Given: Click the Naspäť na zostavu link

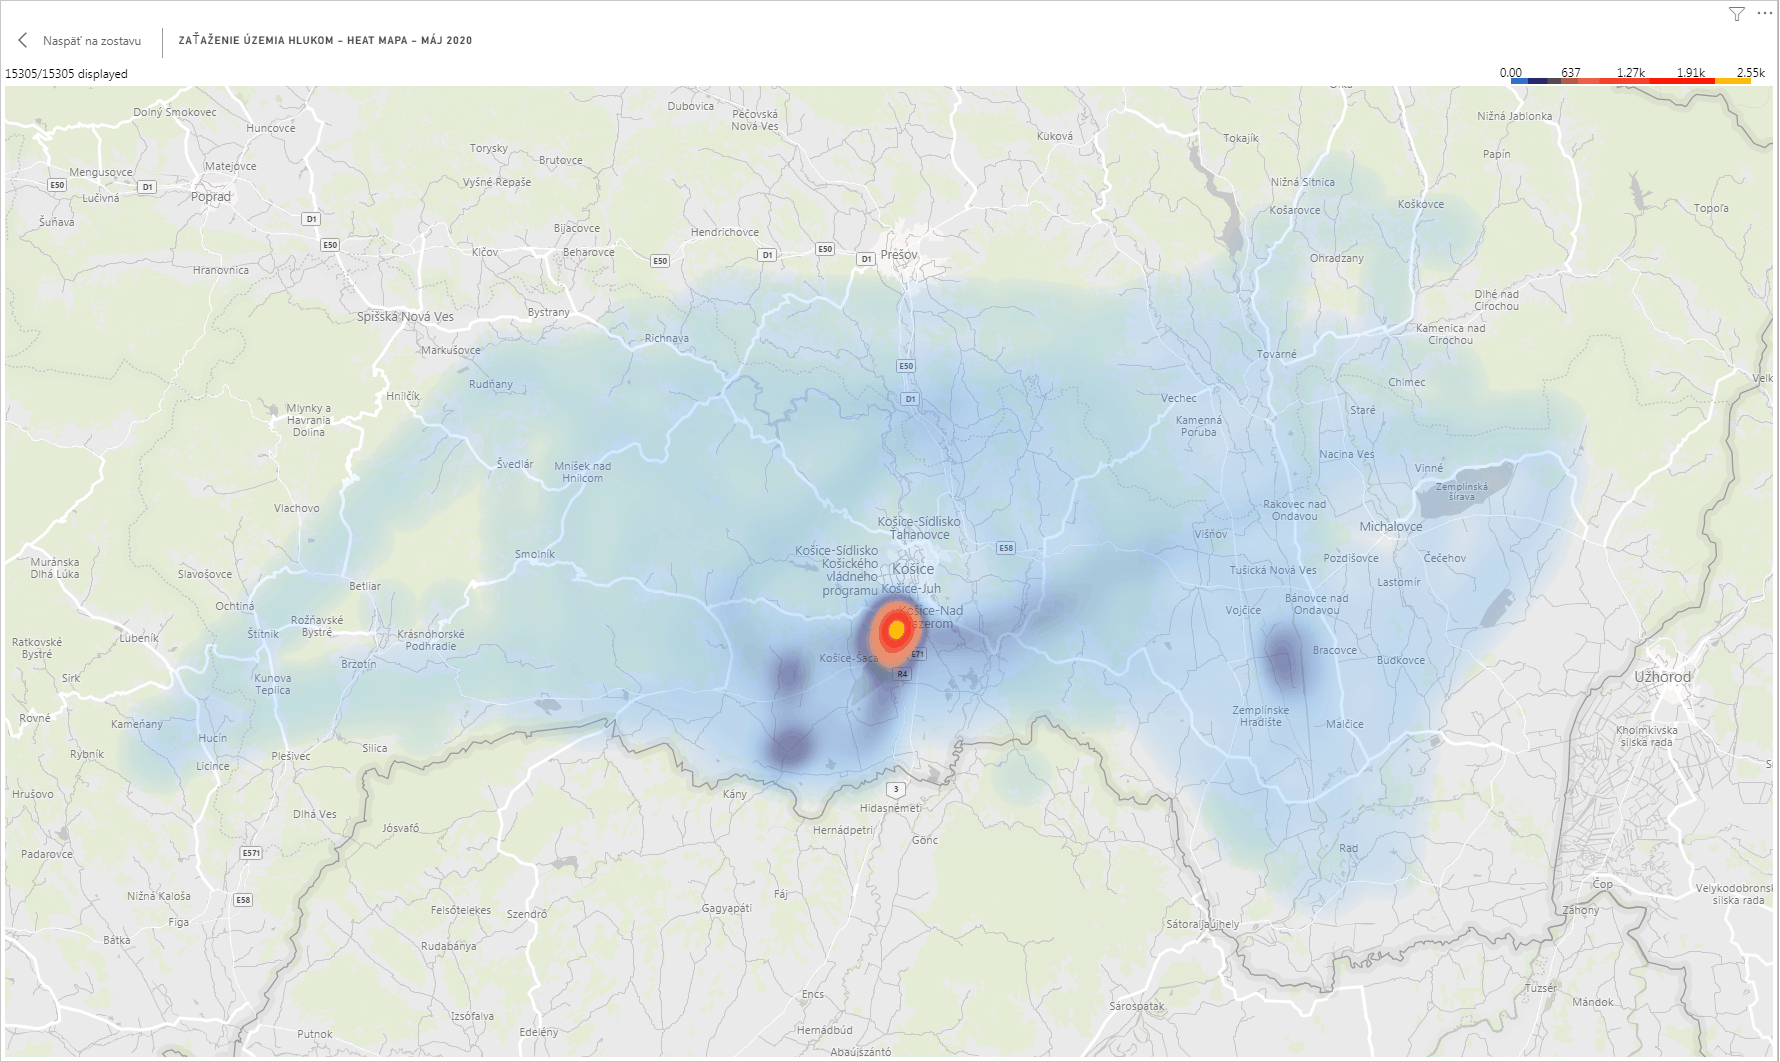Looking at the screenshot, I should pyautogui.click(x=91, y=41).
